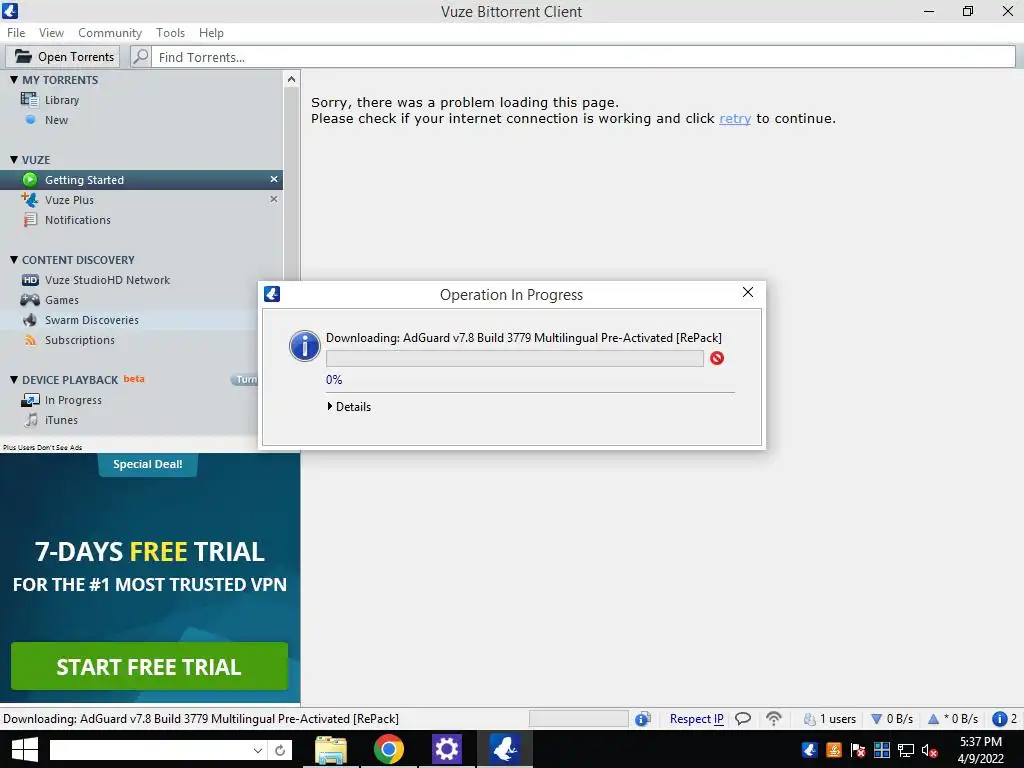
Task: Click the Vuze Plus frog icon
Action: pos(29,199)
